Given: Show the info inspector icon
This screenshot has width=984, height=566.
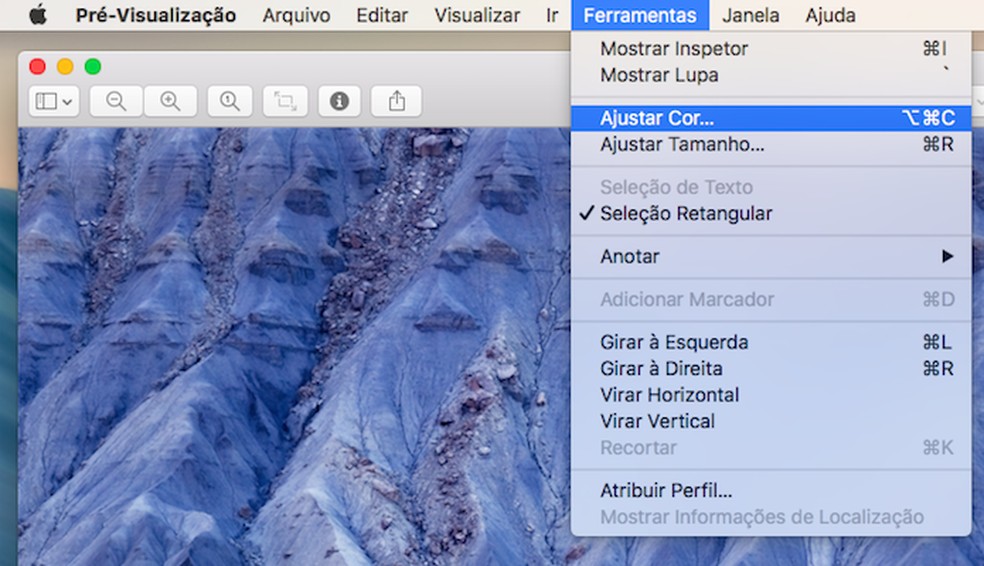Looking at the screenshot, I should click(x=340, y=101).
